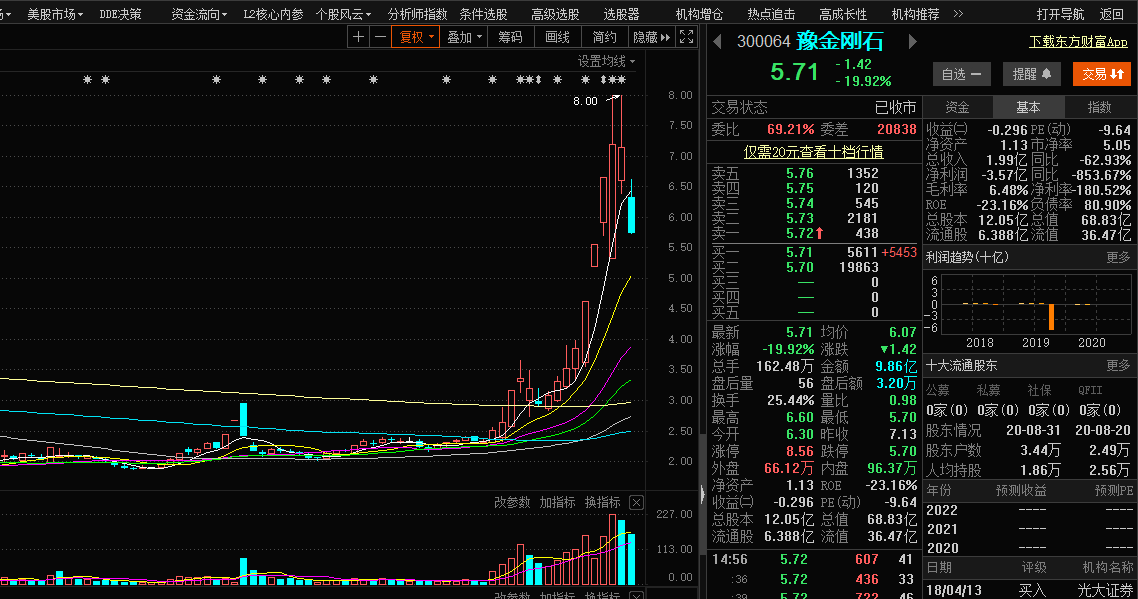Enable 画线 drawing tools
1138x599 pixels.
(557, 37)
